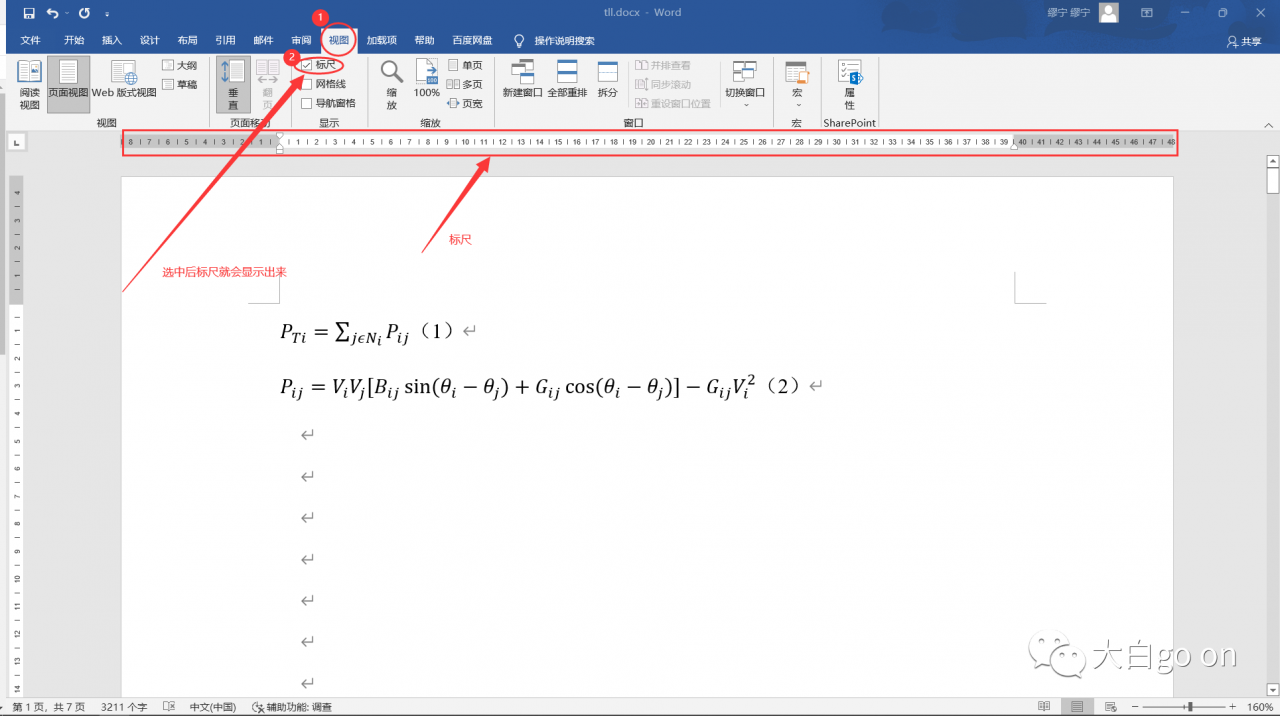
Task: Click 并排查看 view side by side
Action: tap(663, 65)
